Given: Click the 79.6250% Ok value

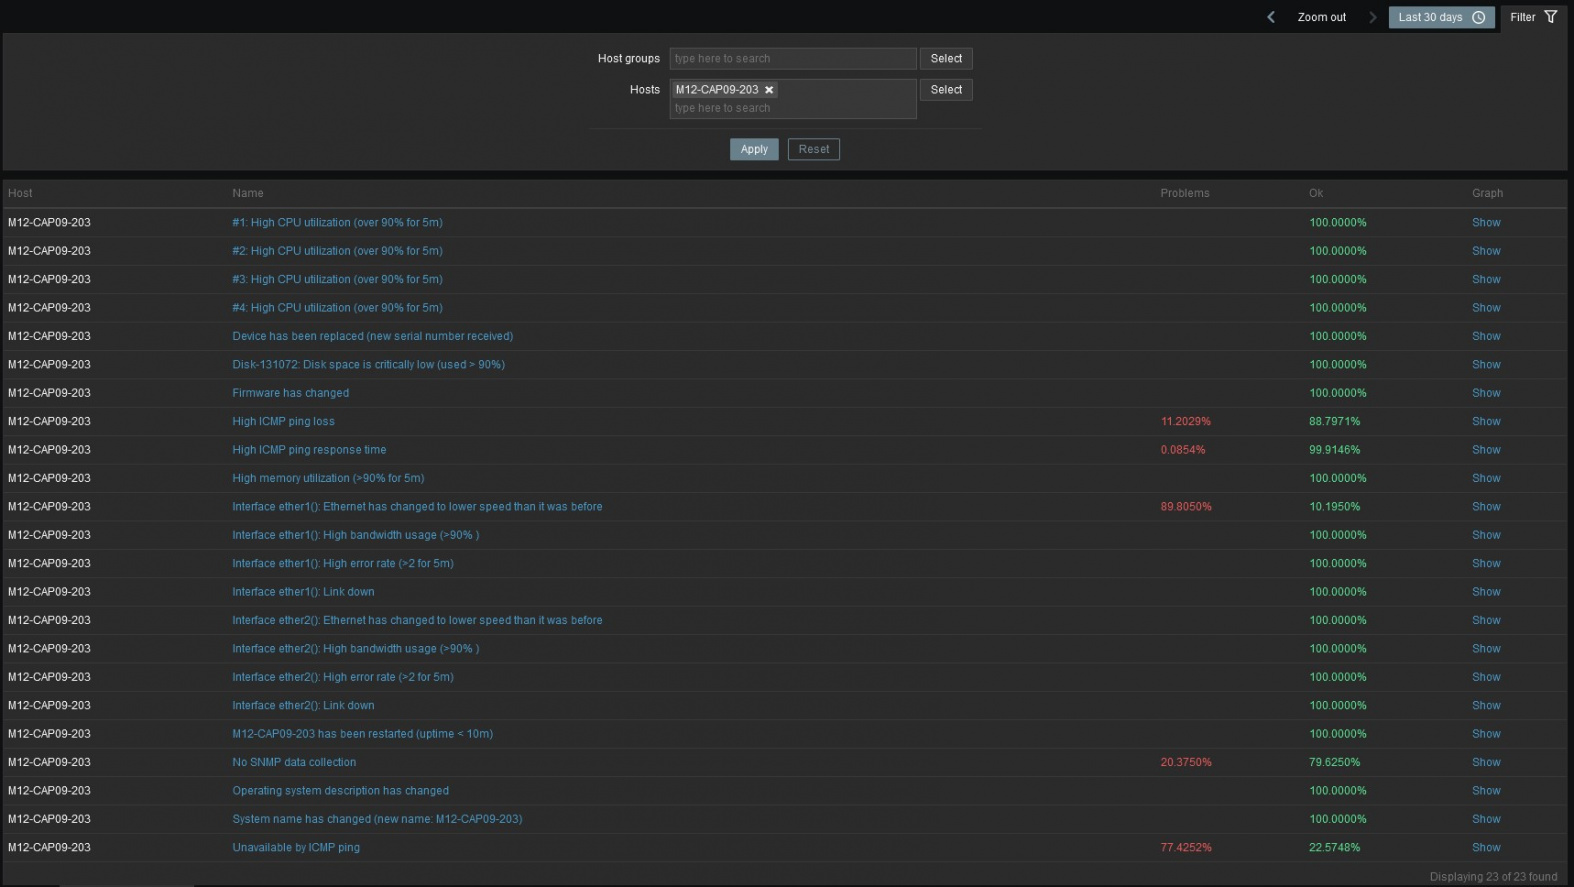Looking at the screenshot, I should (x=1335, y=762).
